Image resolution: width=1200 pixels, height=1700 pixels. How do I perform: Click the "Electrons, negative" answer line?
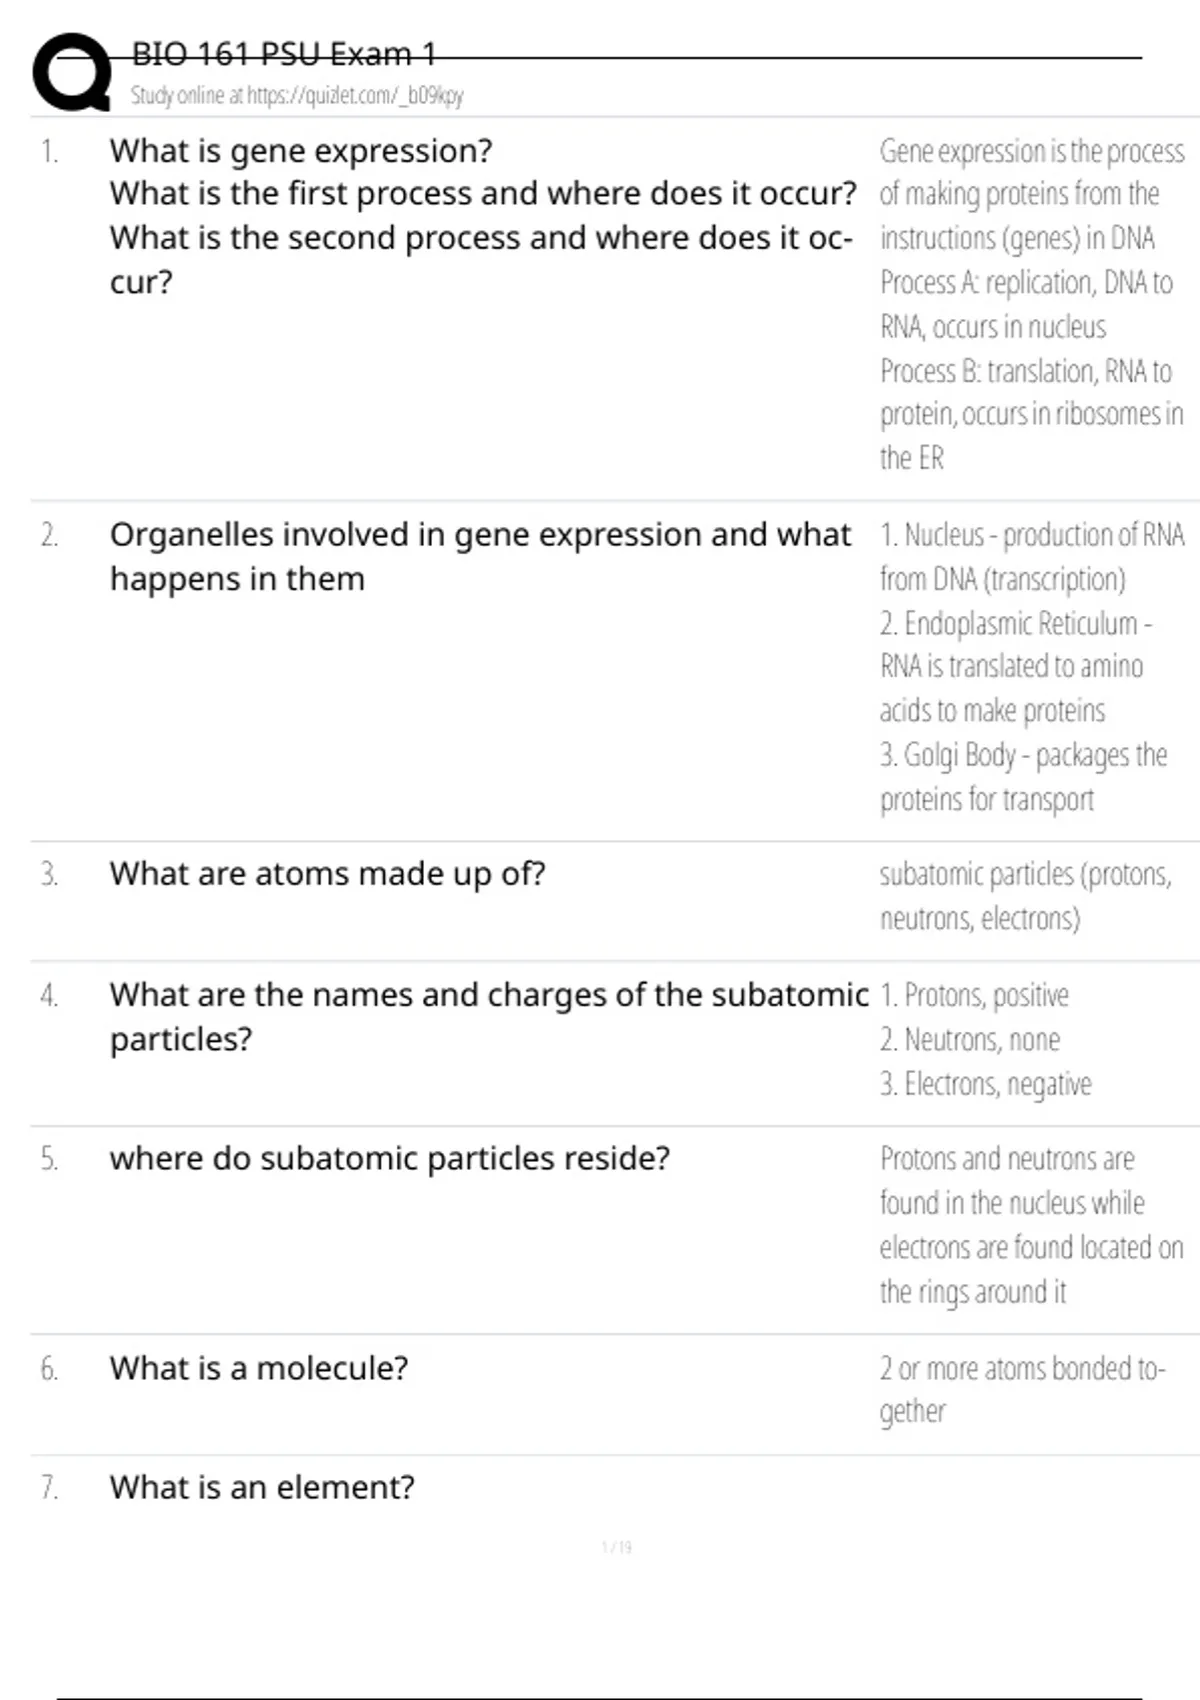point(986,1084)
